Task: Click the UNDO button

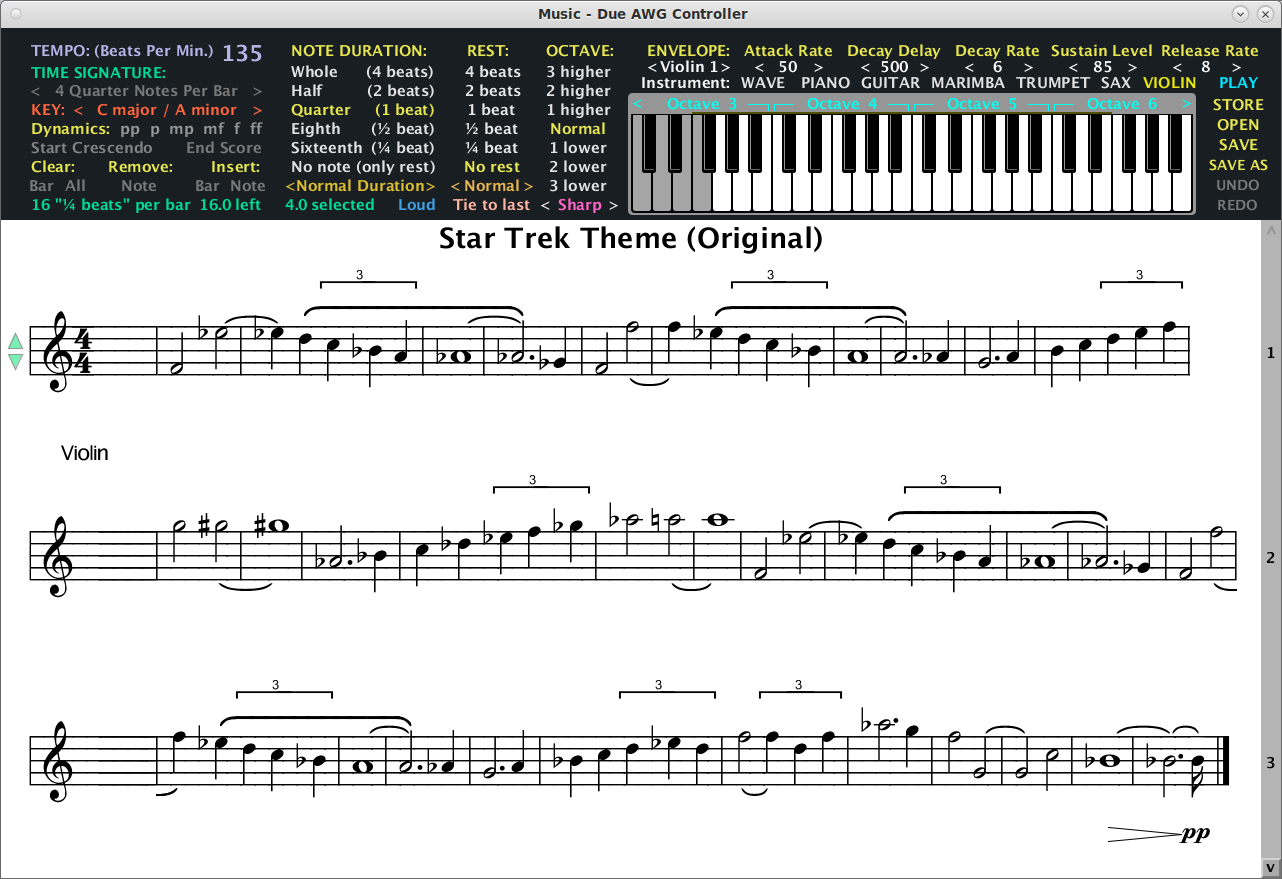Action: tap(1238, 185)
